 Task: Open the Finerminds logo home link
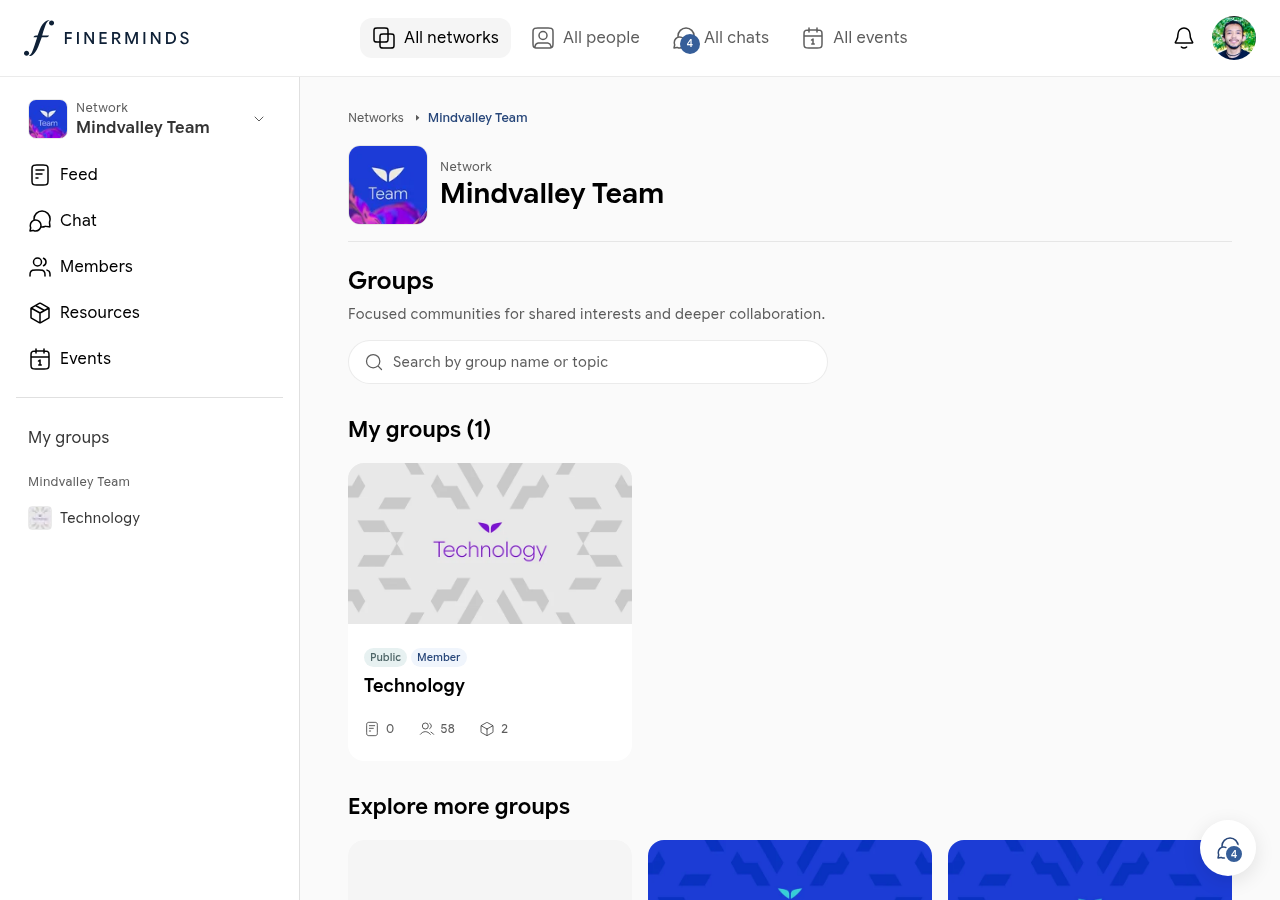(x=107, y=38)
